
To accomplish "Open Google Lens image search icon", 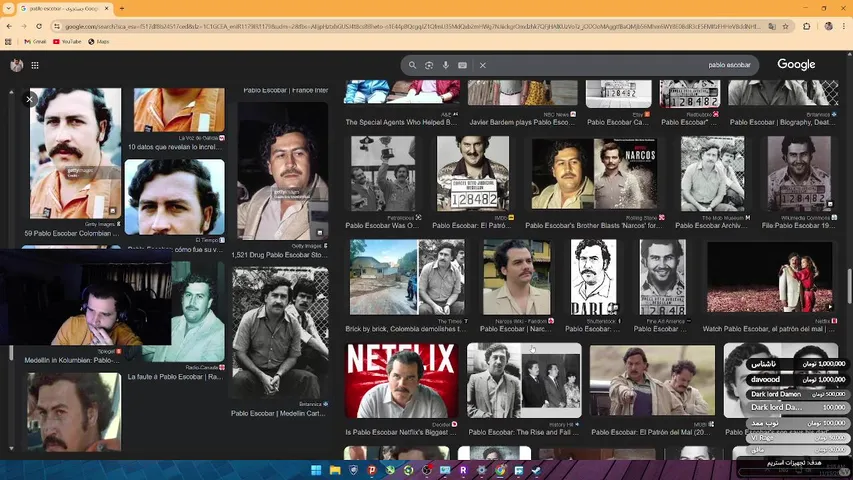I will tap(429, 65).
